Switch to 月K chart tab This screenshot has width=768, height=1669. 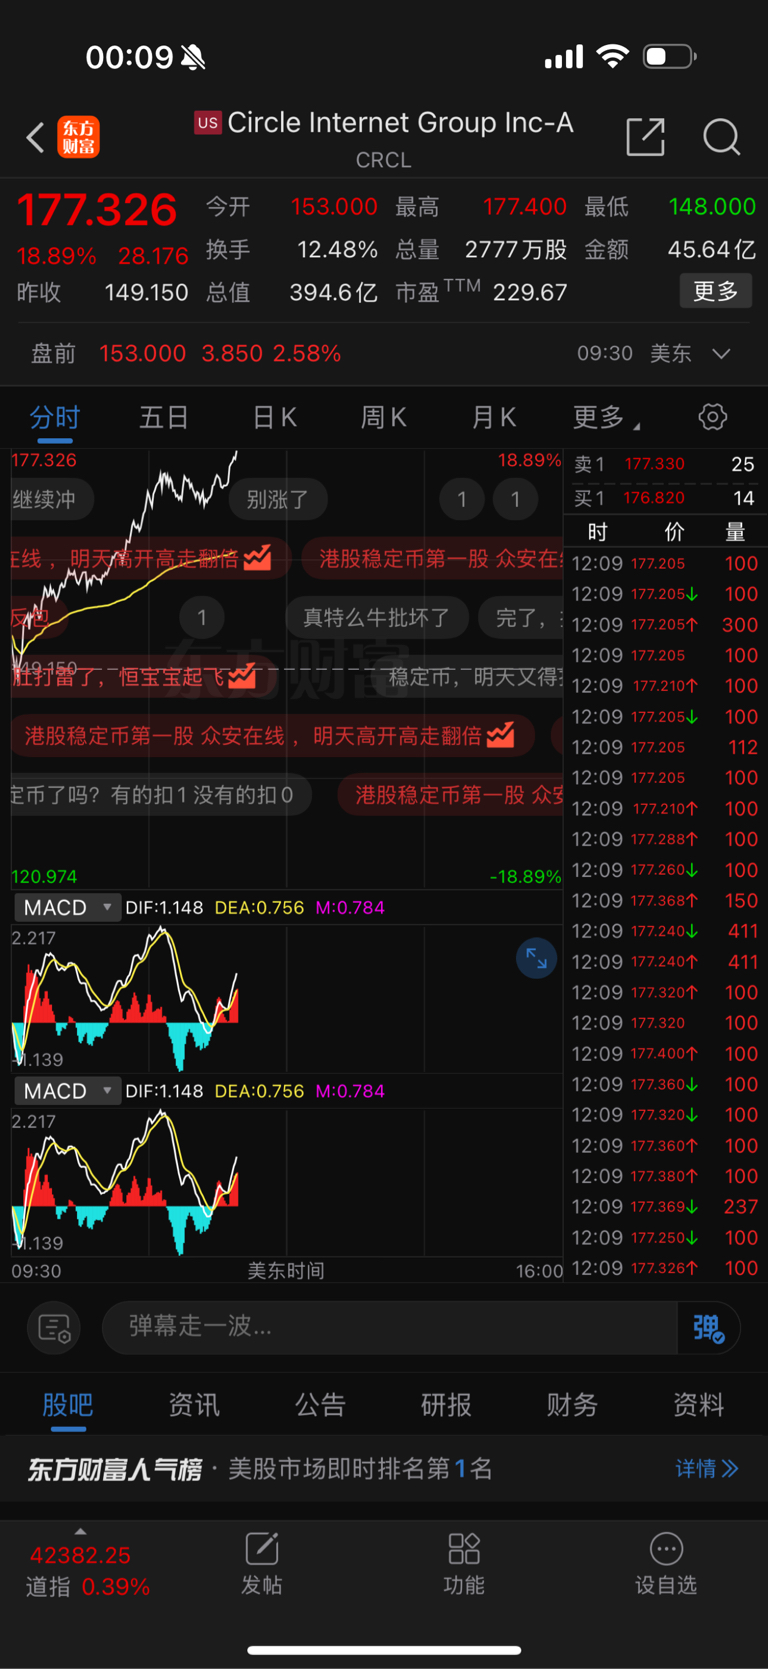[x=494, y=418]
